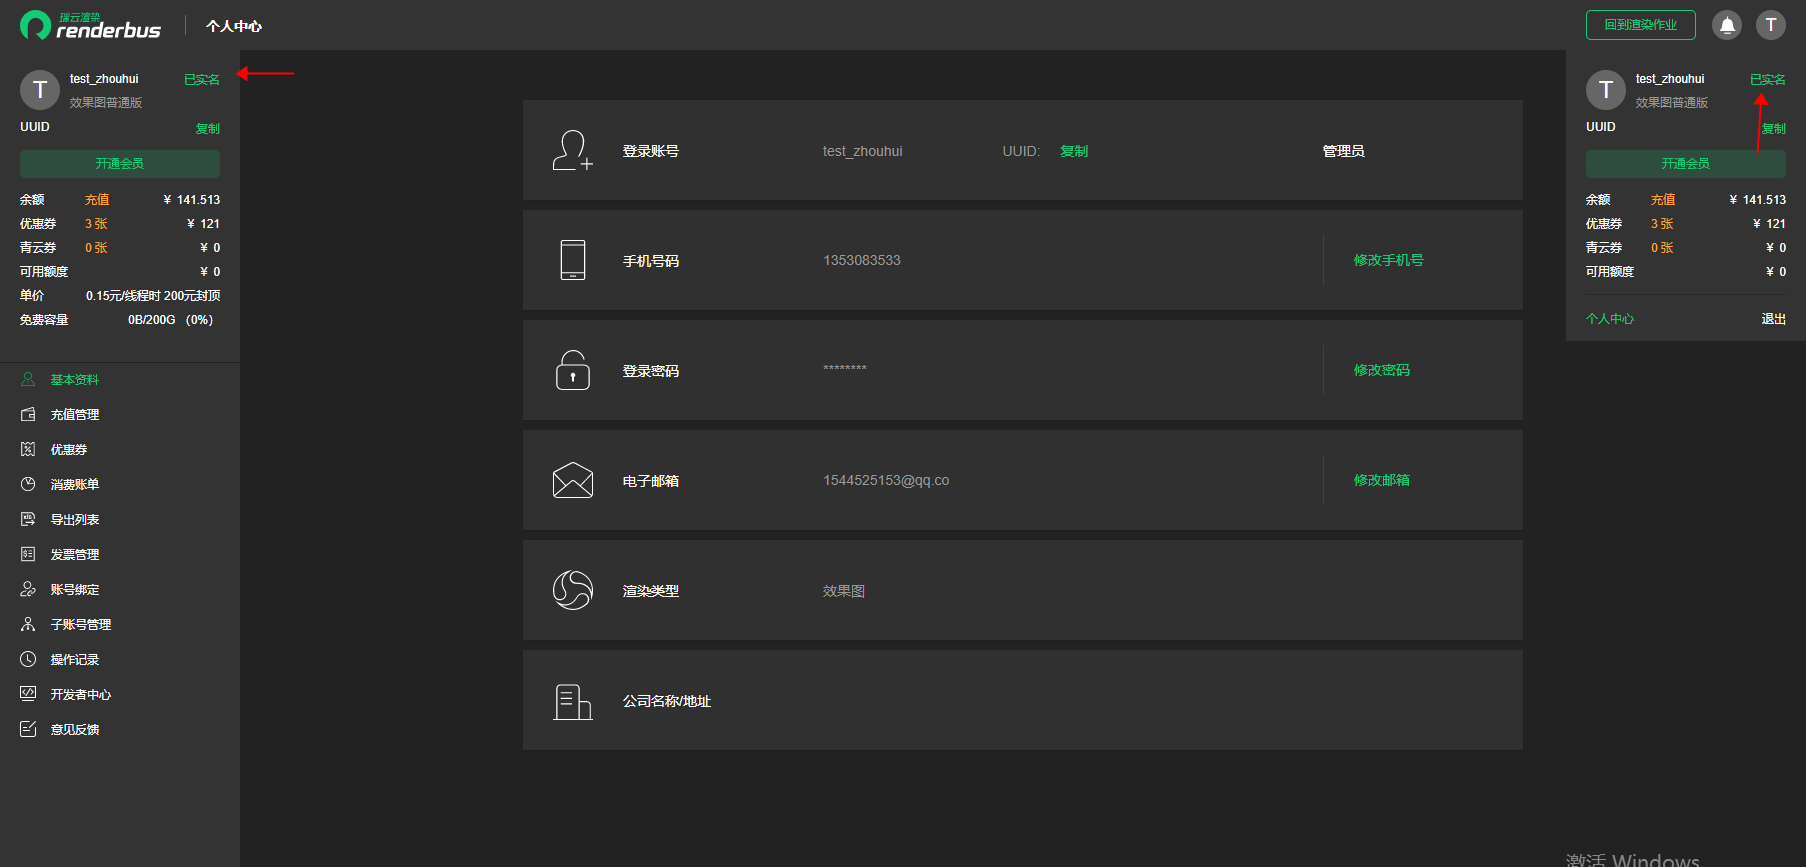The image size is (1806, 867).
Task: Click 复制 next to UUID in sidebar
Action: (x=208, y=128)
